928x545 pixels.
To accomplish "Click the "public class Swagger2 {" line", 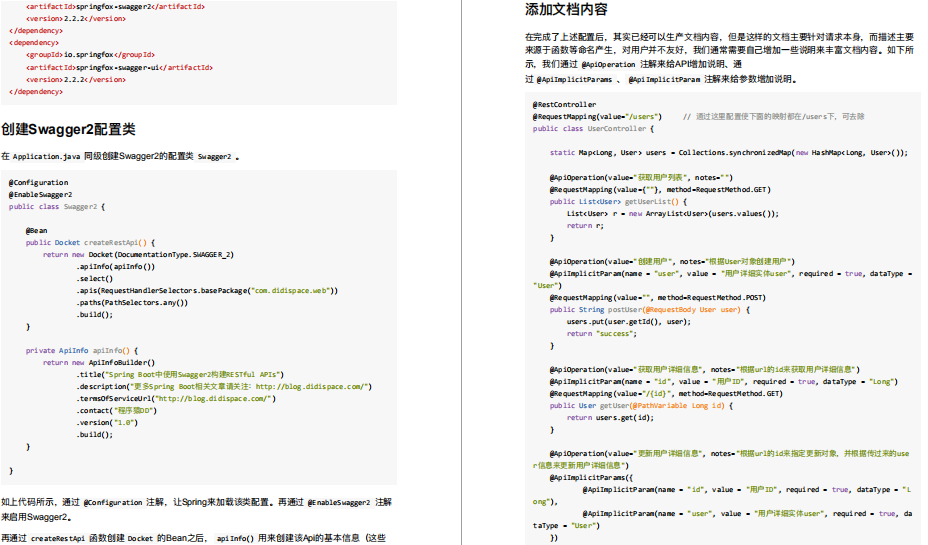I will tap(57, 207).
